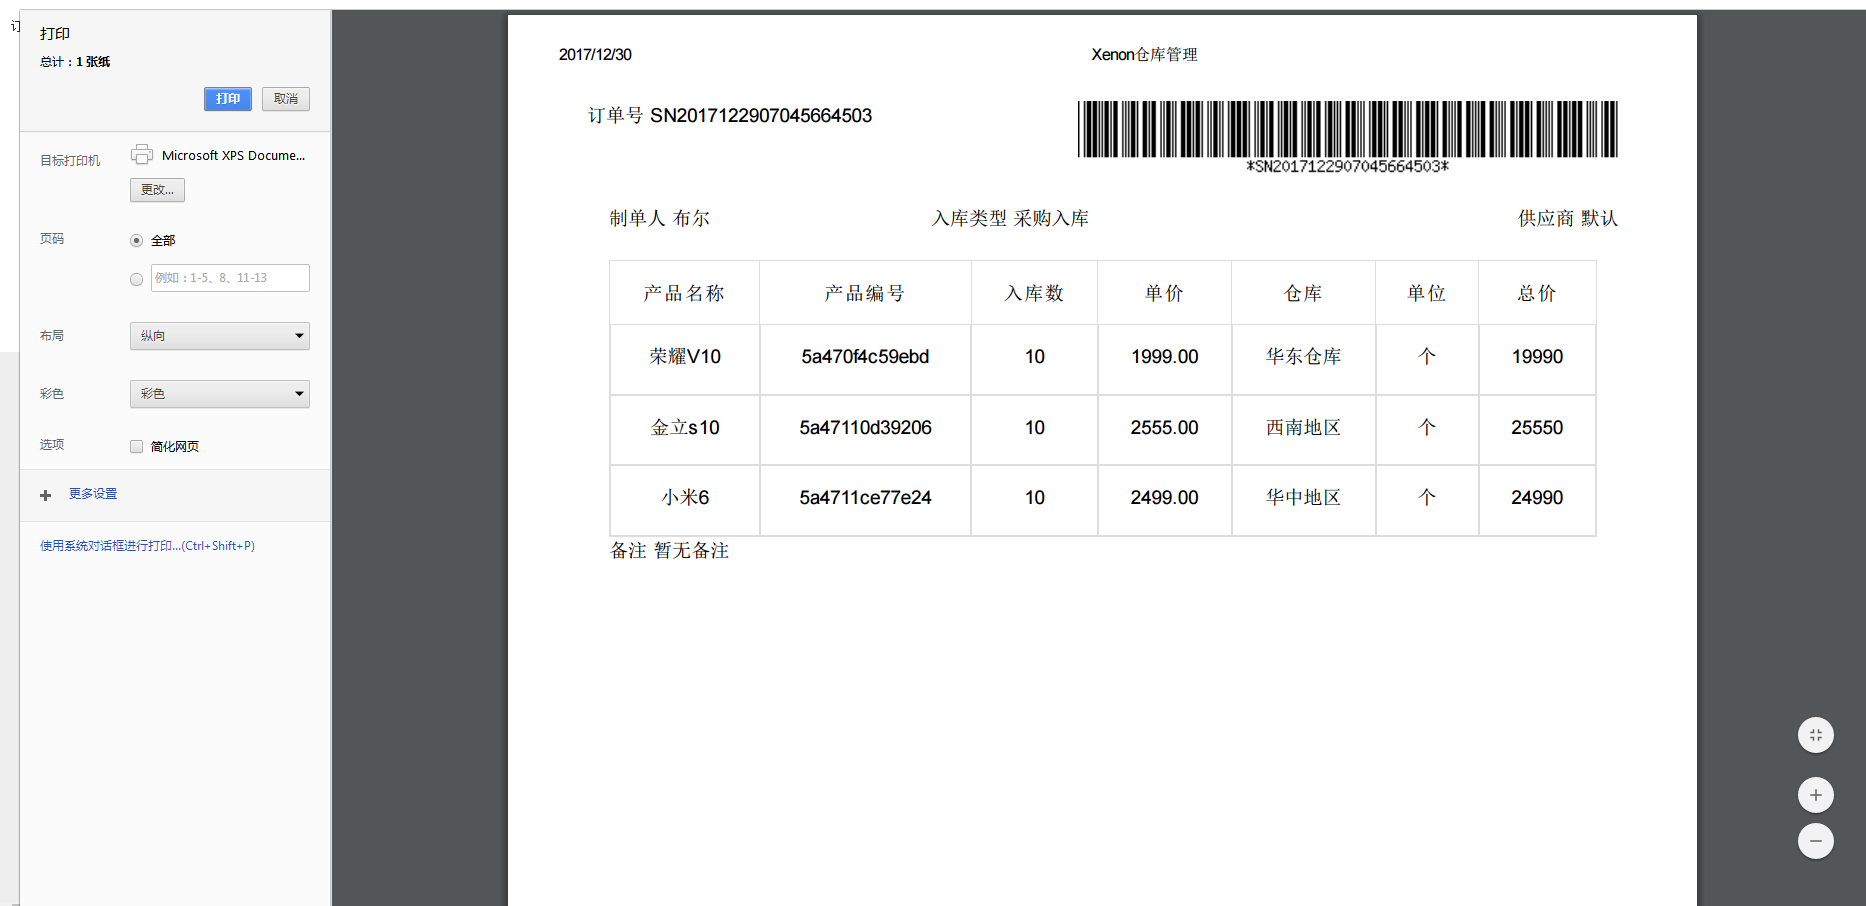Select the custom page range radio button

[136, 279]
